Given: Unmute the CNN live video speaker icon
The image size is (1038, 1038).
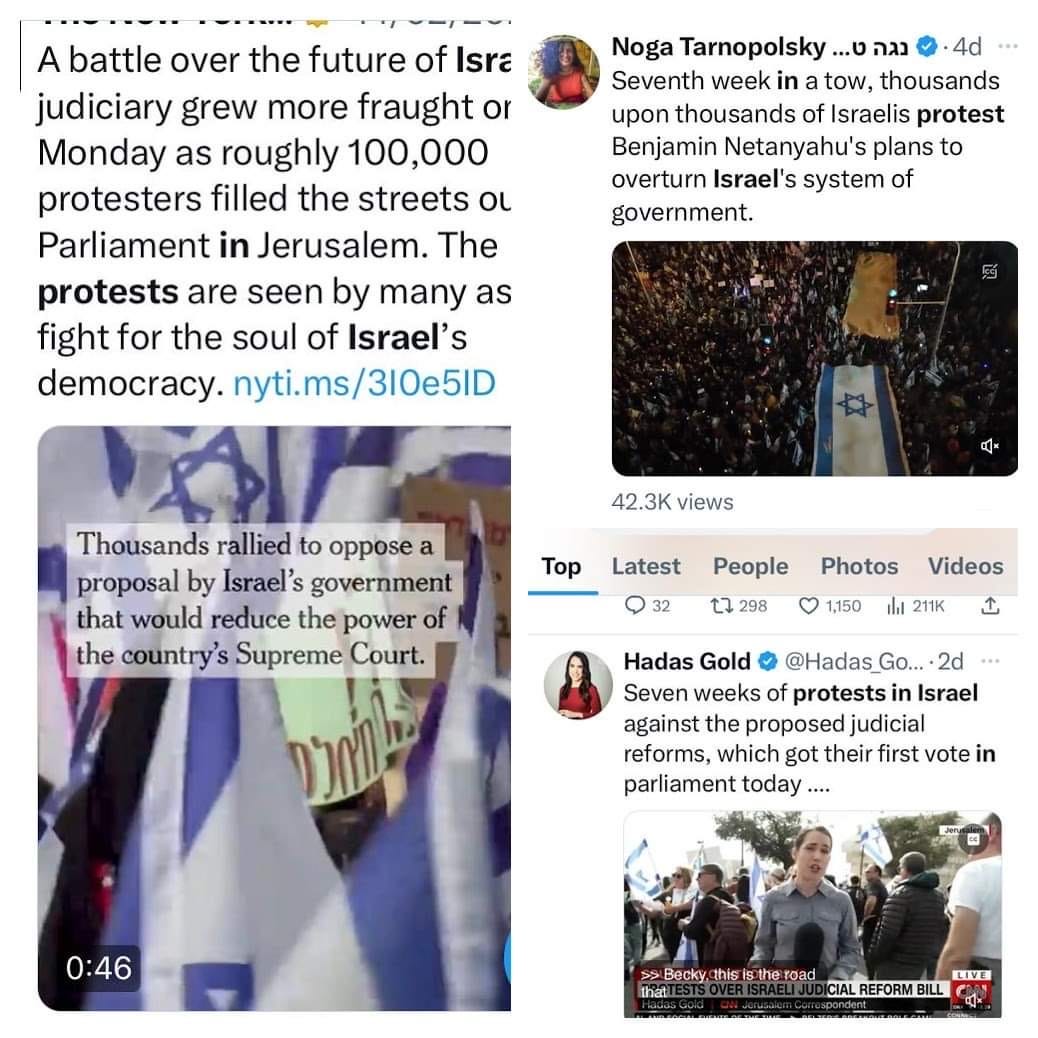Looking at the screenshot, I should 970,1000.
